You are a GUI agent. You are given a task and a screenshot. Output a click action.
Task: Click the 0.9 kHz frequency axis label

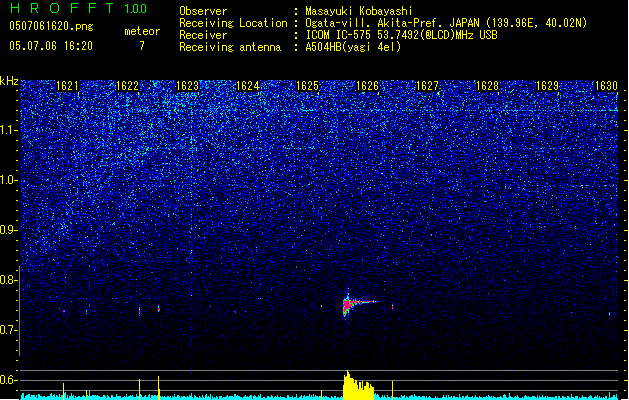click(8, 230)
